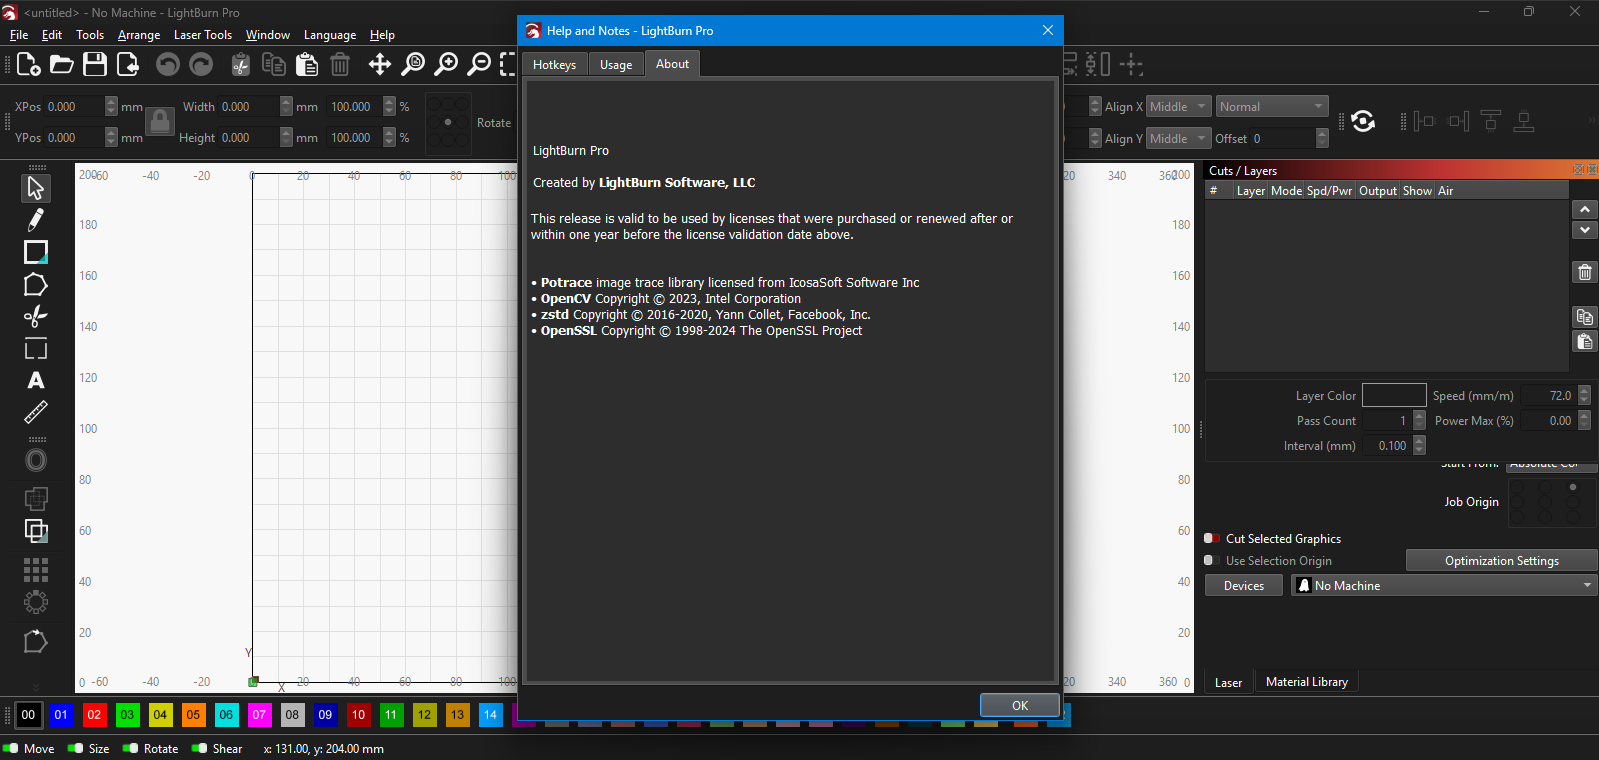This screenshot has width=1599, height=760.
Task: Move the selected layer up with the arrow button
Action: click(x=1585, y=210)
